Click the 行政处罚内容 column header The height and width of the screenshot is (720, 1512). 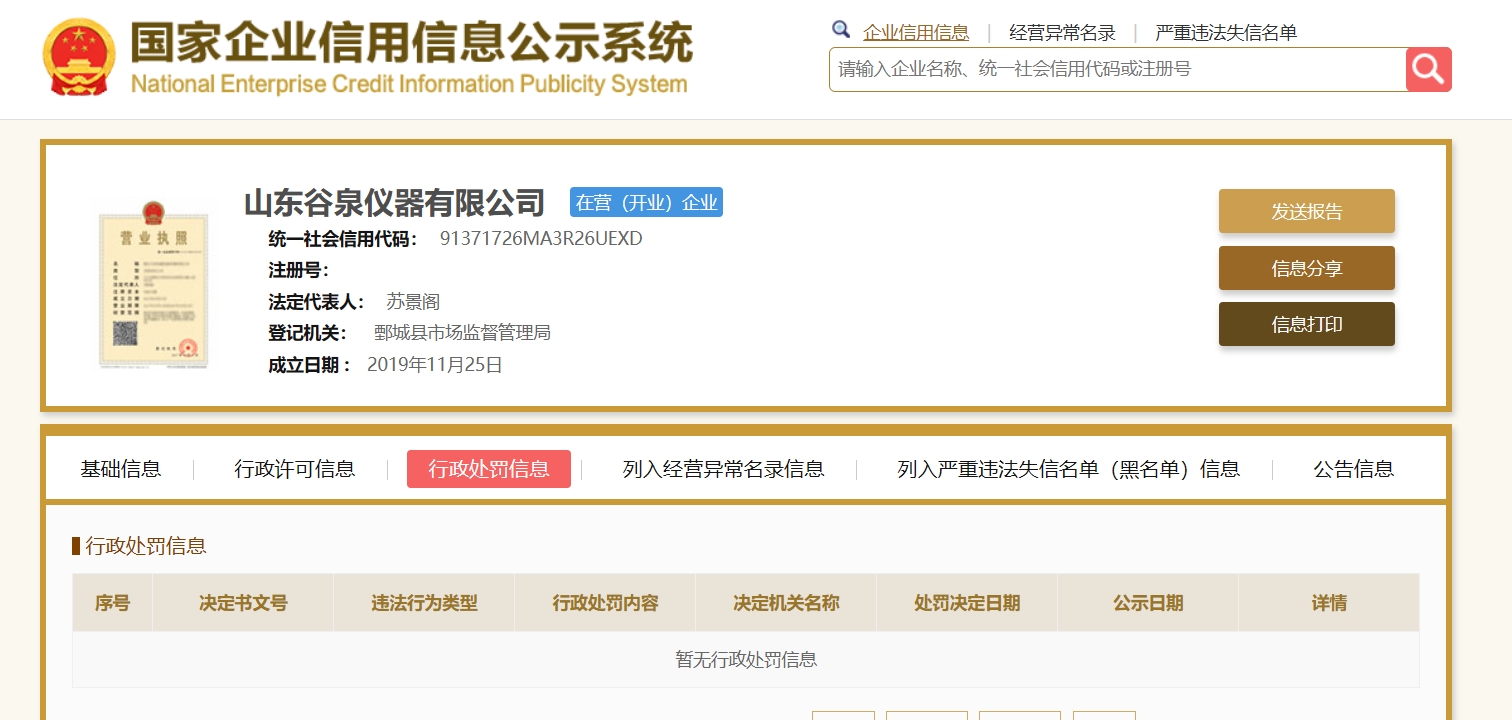coord(605,603)
